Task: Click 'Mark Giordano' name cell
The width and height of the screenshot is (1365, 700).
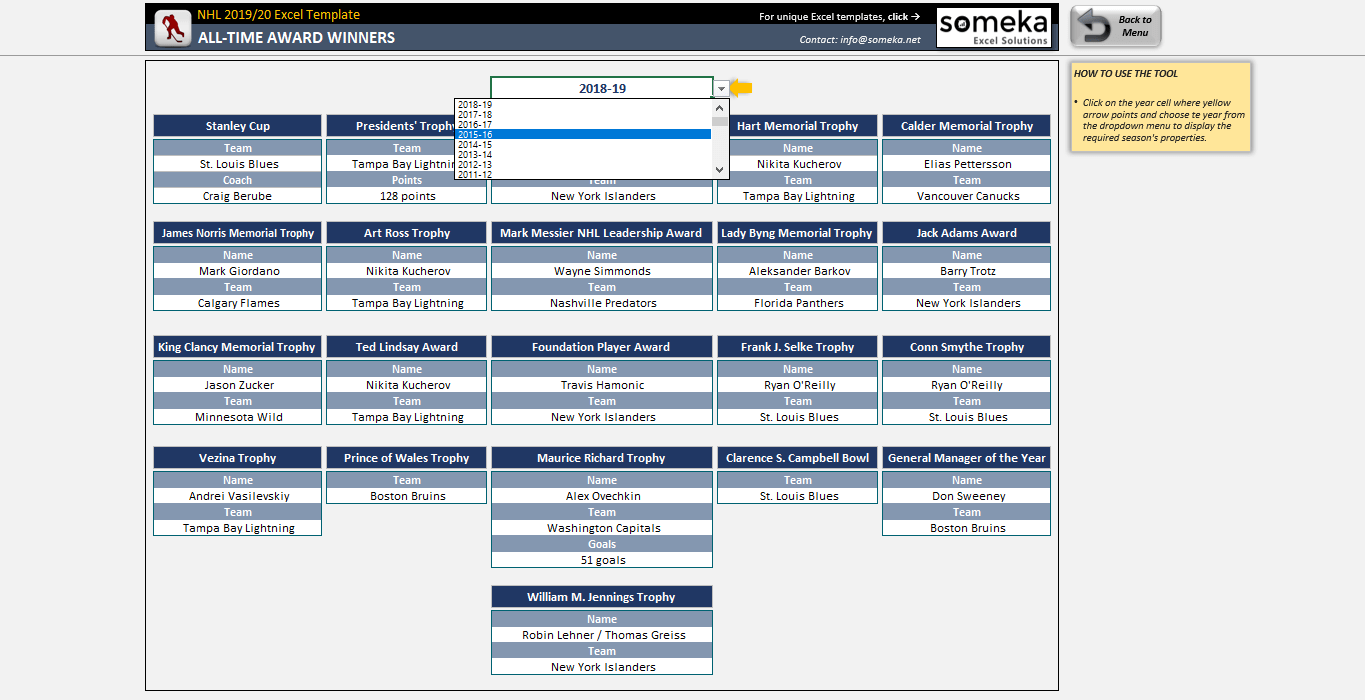Action: 238,271
